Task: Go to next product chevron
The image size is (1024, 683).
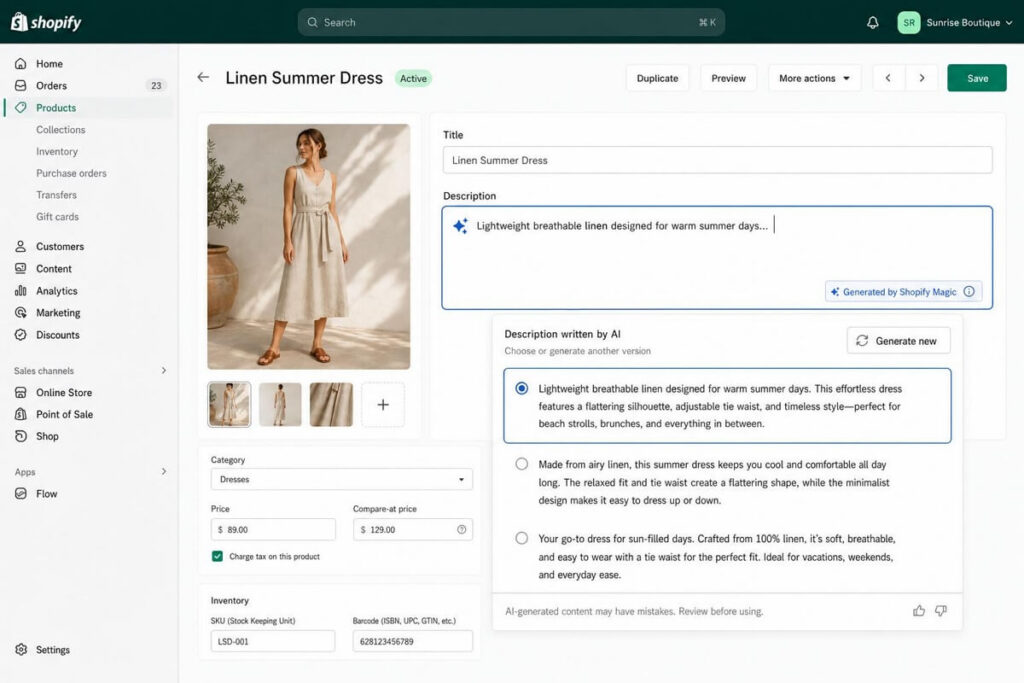Action: (x=921, y=78)
